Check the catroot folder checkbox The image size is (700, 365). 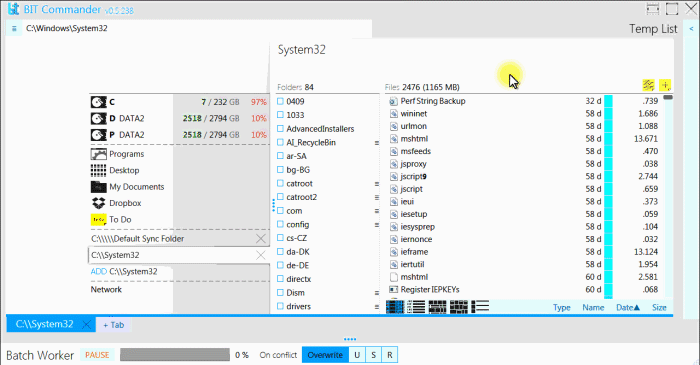[280, 183]
